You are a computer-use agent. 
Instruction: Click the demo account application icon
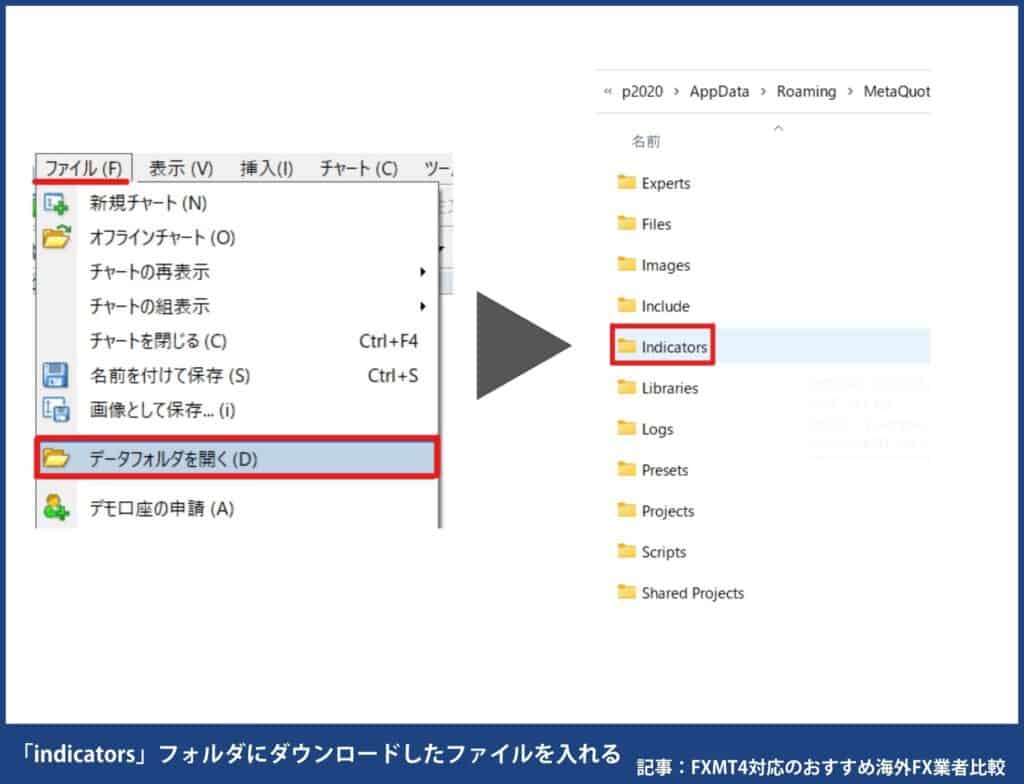(x=54, y=506)
